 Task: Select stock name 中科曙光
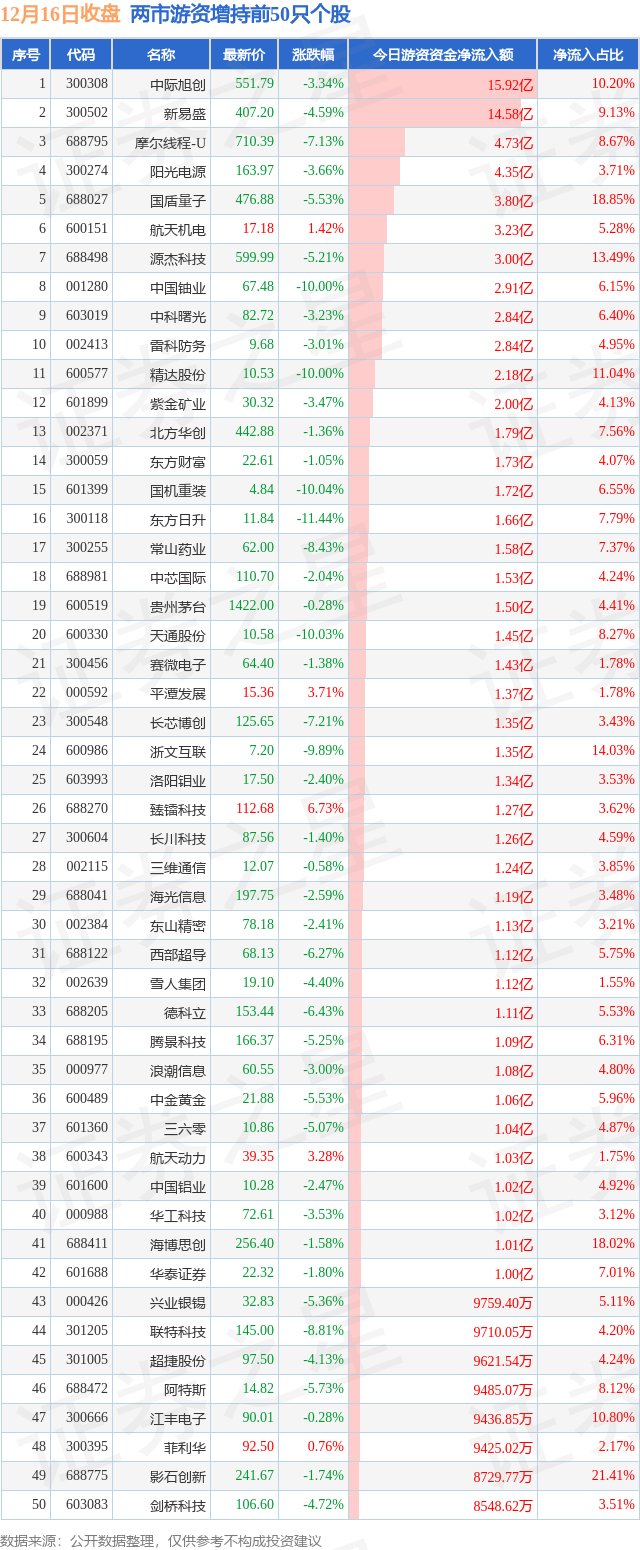click(178, 316)
